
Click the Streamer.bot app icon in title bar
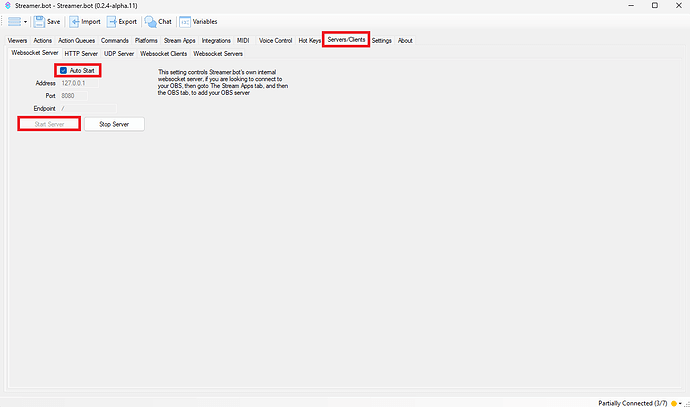click(x=8, y=6)
